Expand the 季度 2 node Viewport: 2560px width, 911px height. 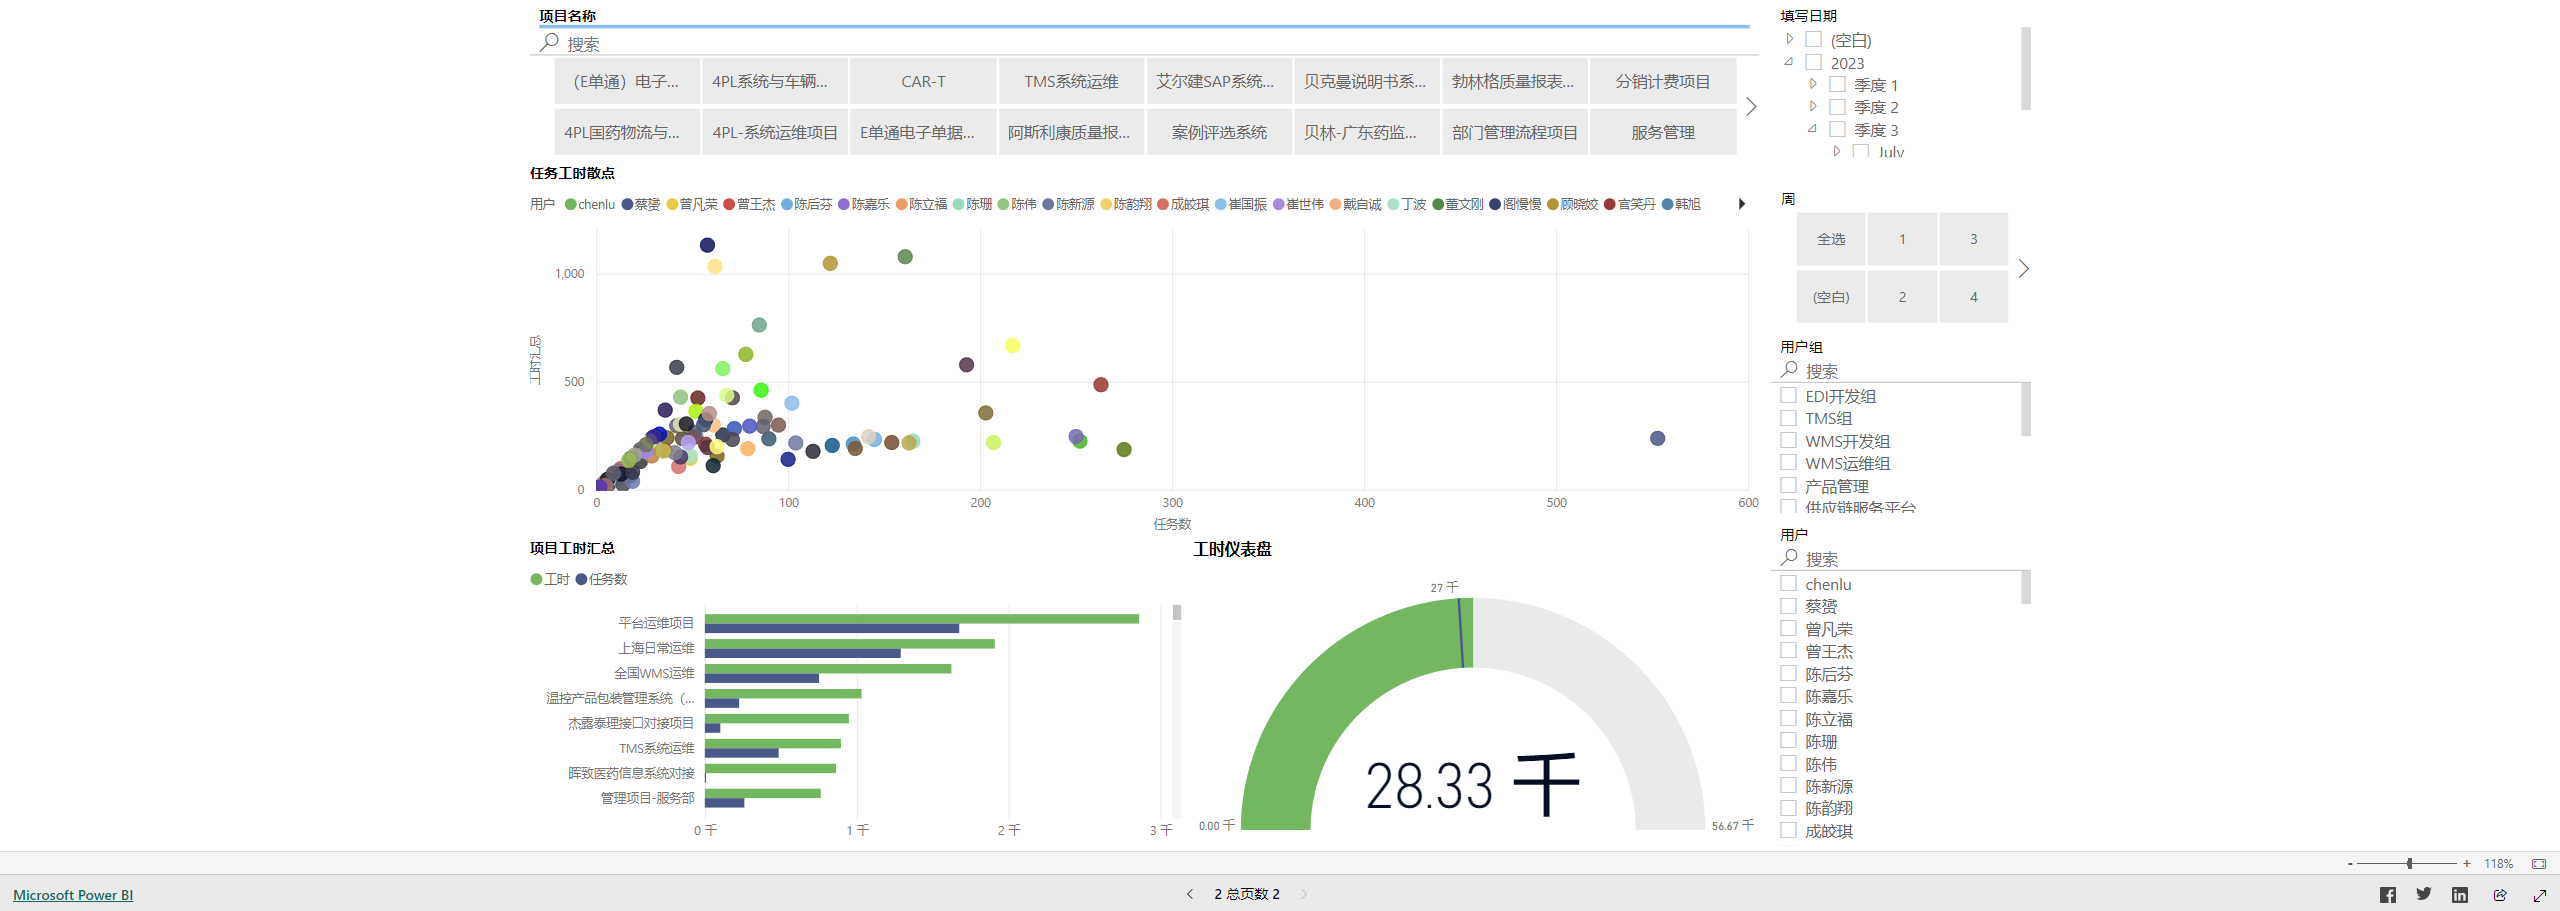click(1813, 106)
